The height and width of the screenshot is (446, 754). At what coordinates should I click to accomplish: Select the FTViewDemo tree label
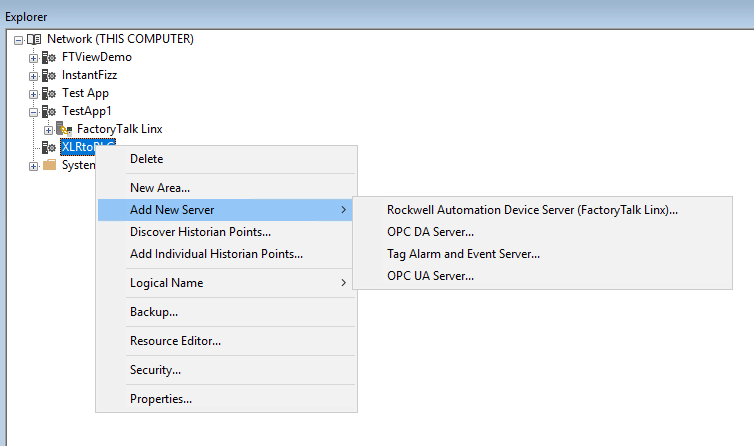(97, 57)
